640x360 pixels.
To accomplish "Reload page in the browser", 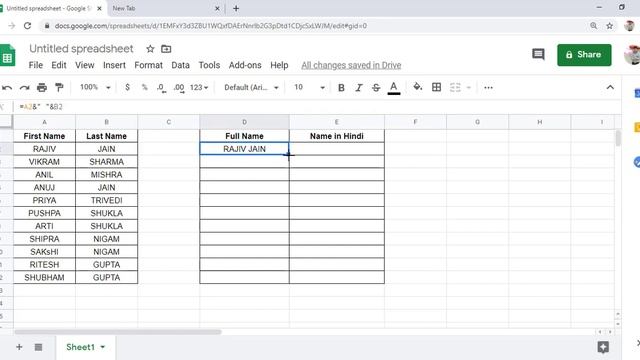I will tap(27, 26).
